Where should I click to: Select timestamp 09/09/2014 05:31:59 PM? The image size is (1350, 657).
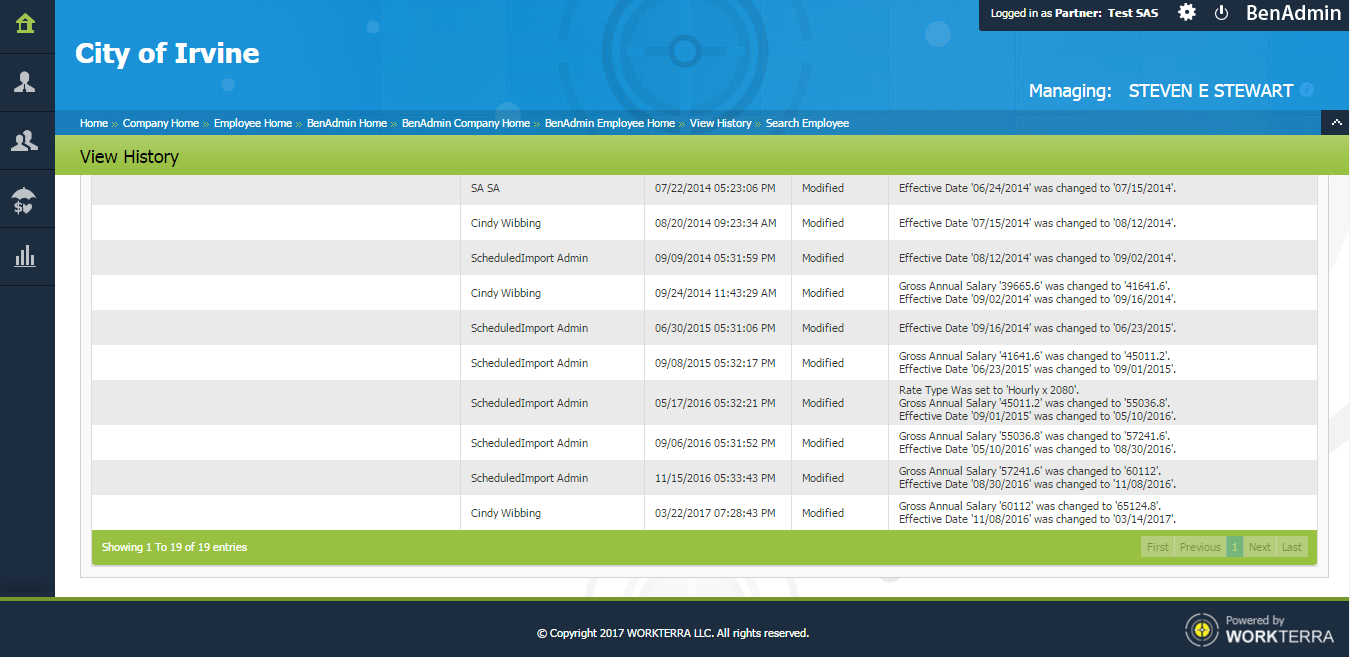click(x=715, y=258)
